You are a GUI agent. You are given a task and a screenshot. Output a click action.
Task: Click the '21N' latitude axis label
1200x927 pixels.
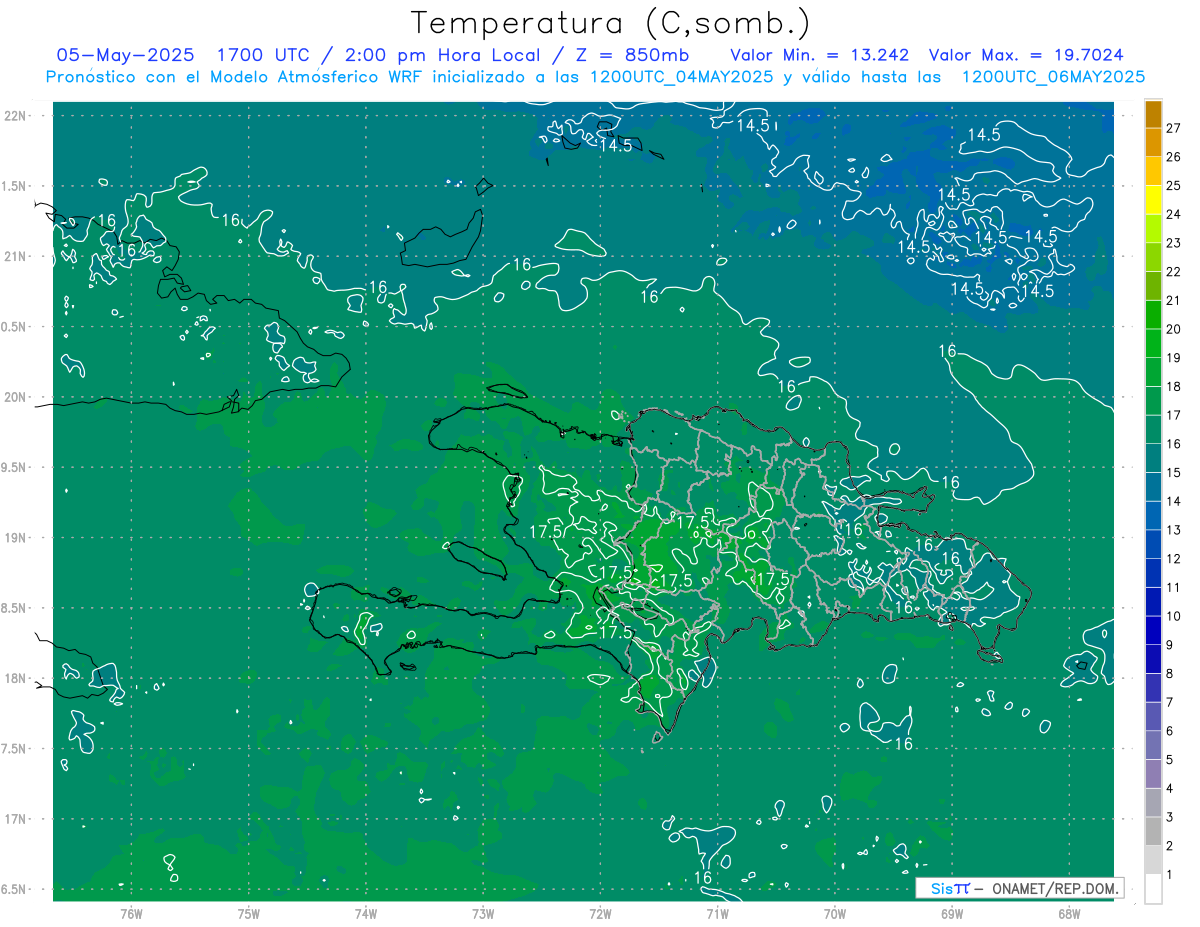16,257
